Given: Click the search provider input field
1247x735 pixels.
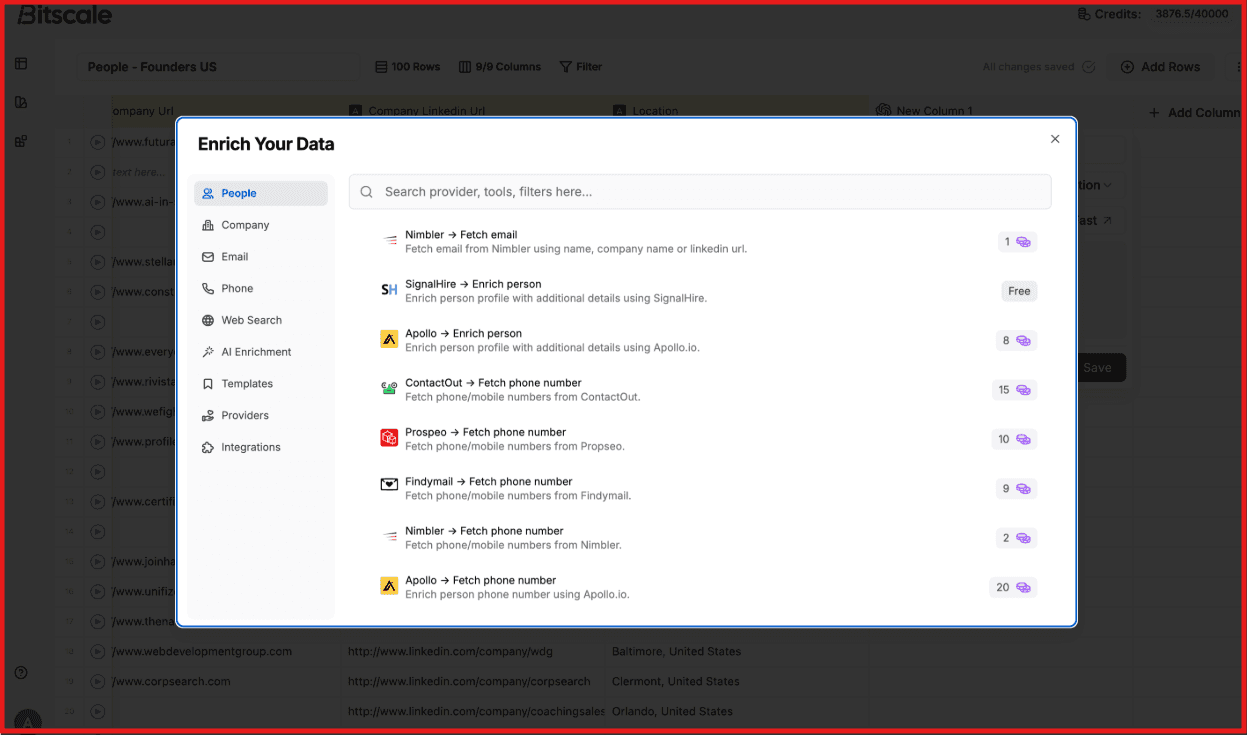Looking at the screenshot, I should tap(700, 192).
